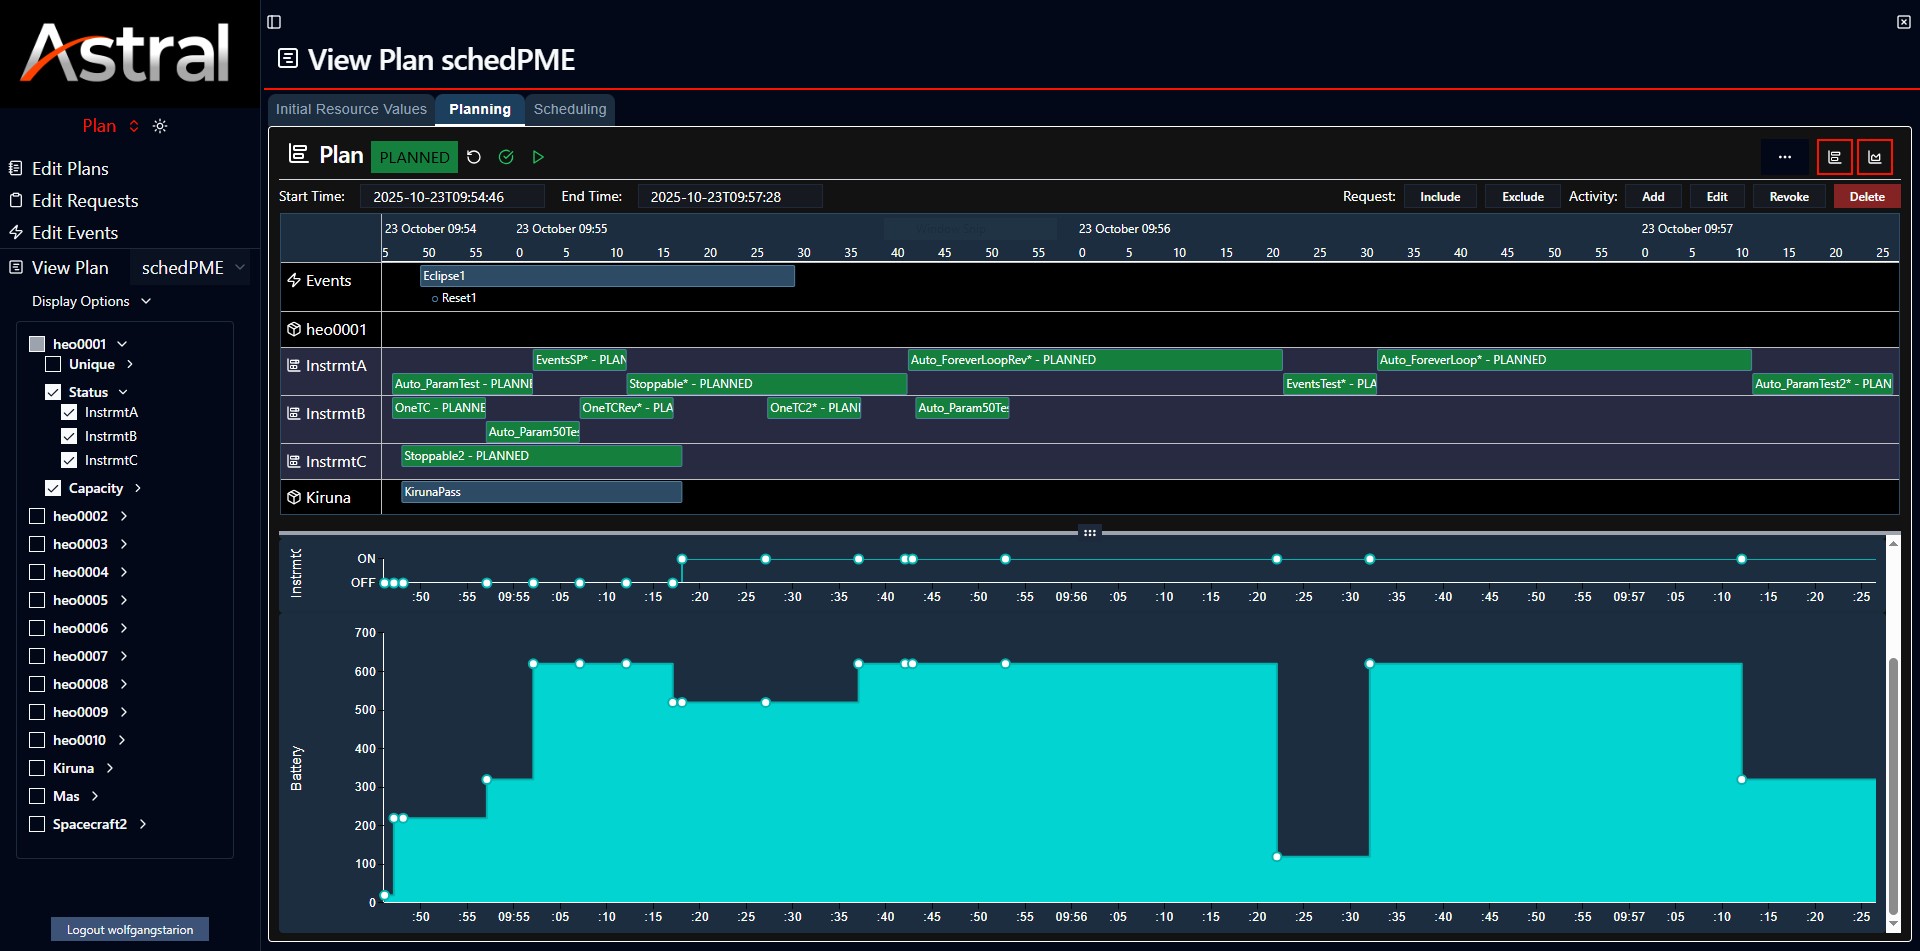Screen dimensions: 1920x951
Task: Uncheck the Capacity checkbox
Action: [x=53, y=488]
